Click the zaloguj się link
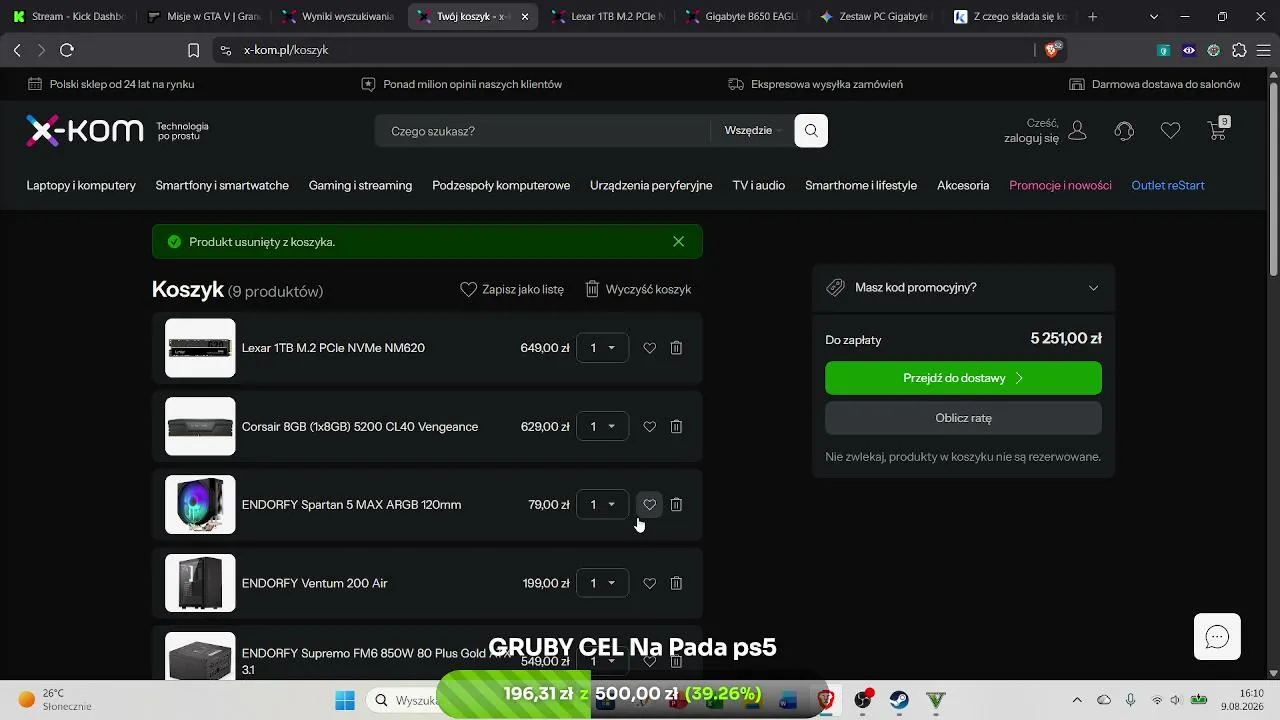The image size is (1280, 720). pyautogui.click(x=1031, y=138)
